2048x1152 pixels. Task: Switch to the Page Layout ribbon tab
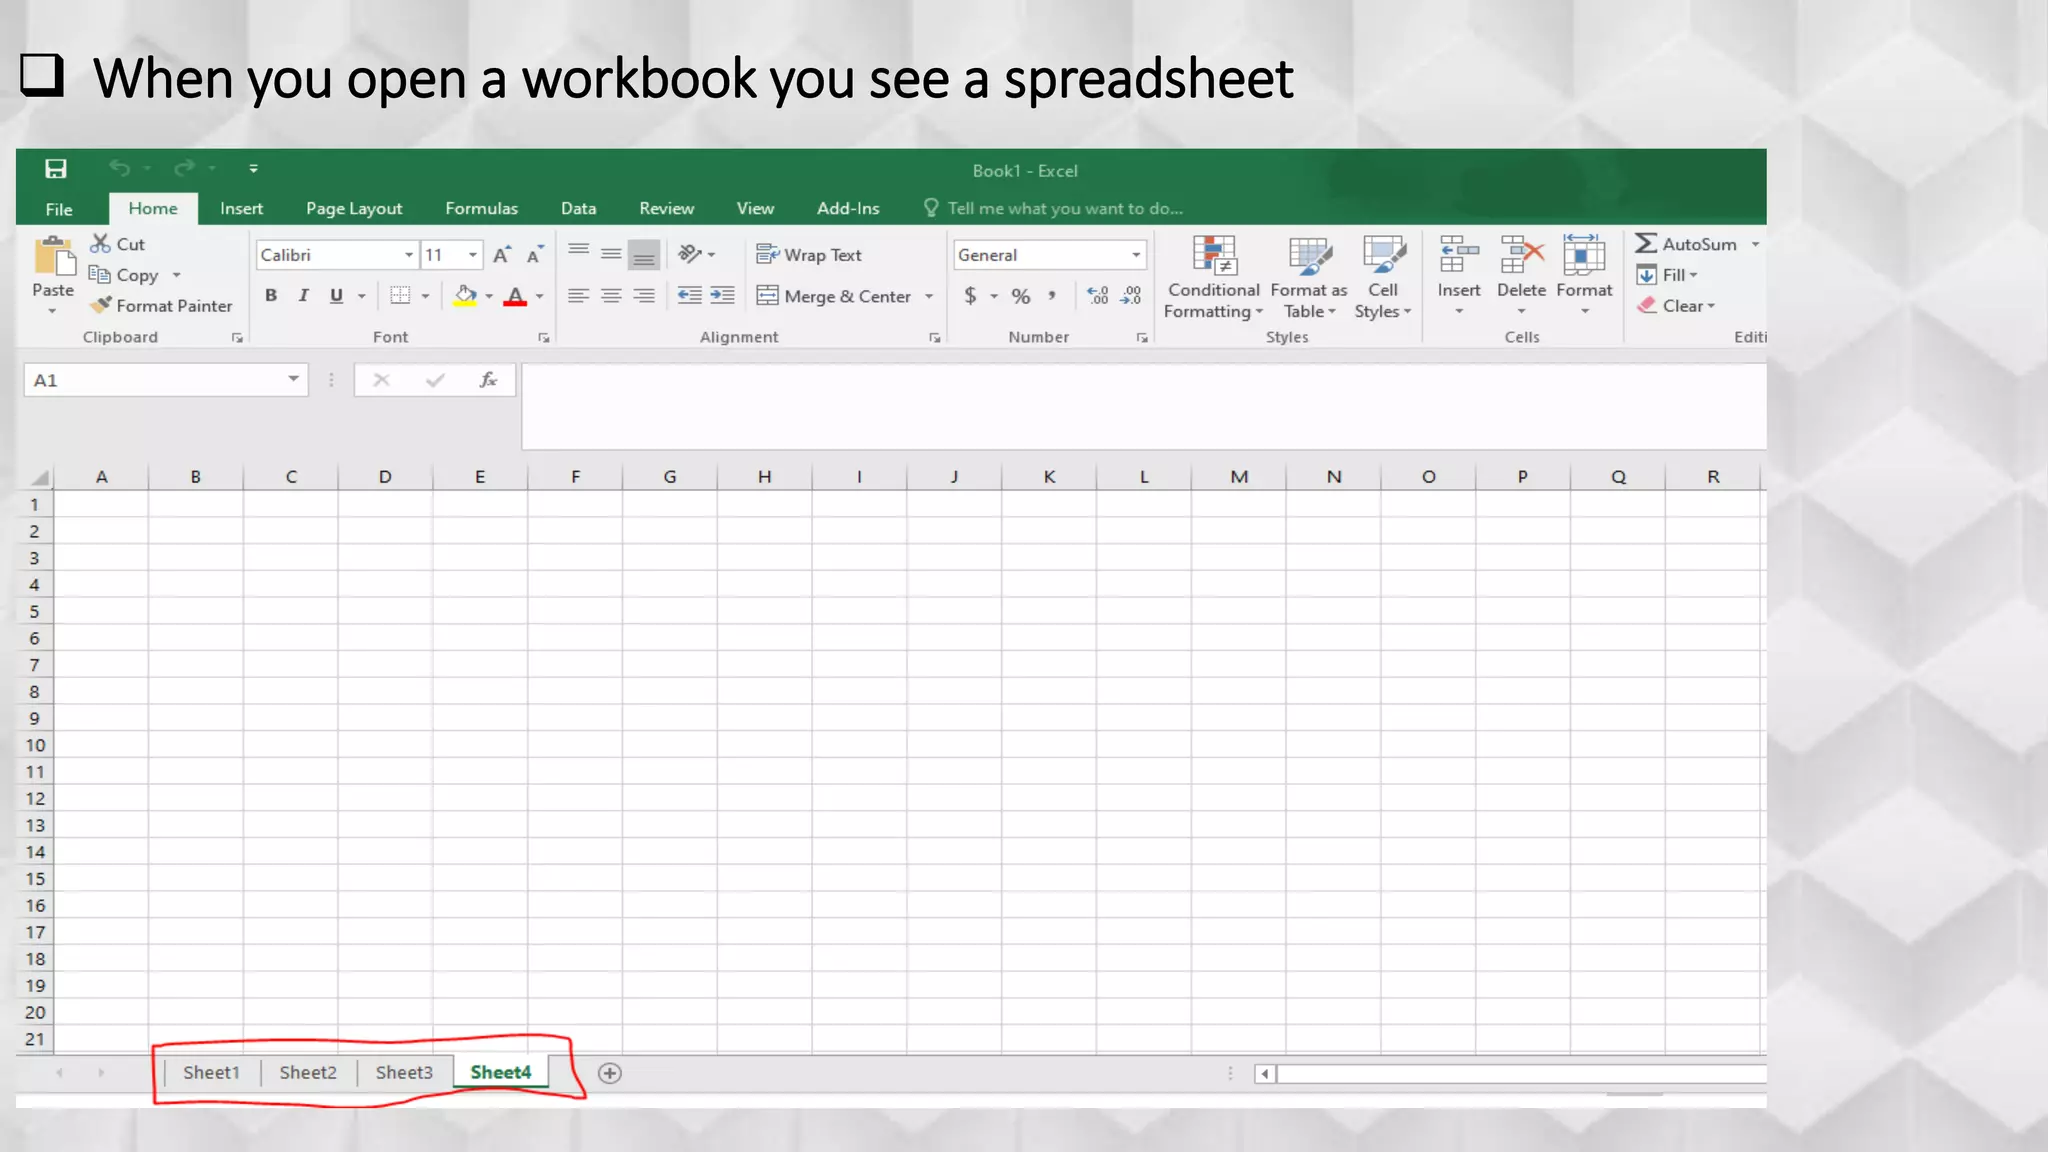click(x=354, y=209)
